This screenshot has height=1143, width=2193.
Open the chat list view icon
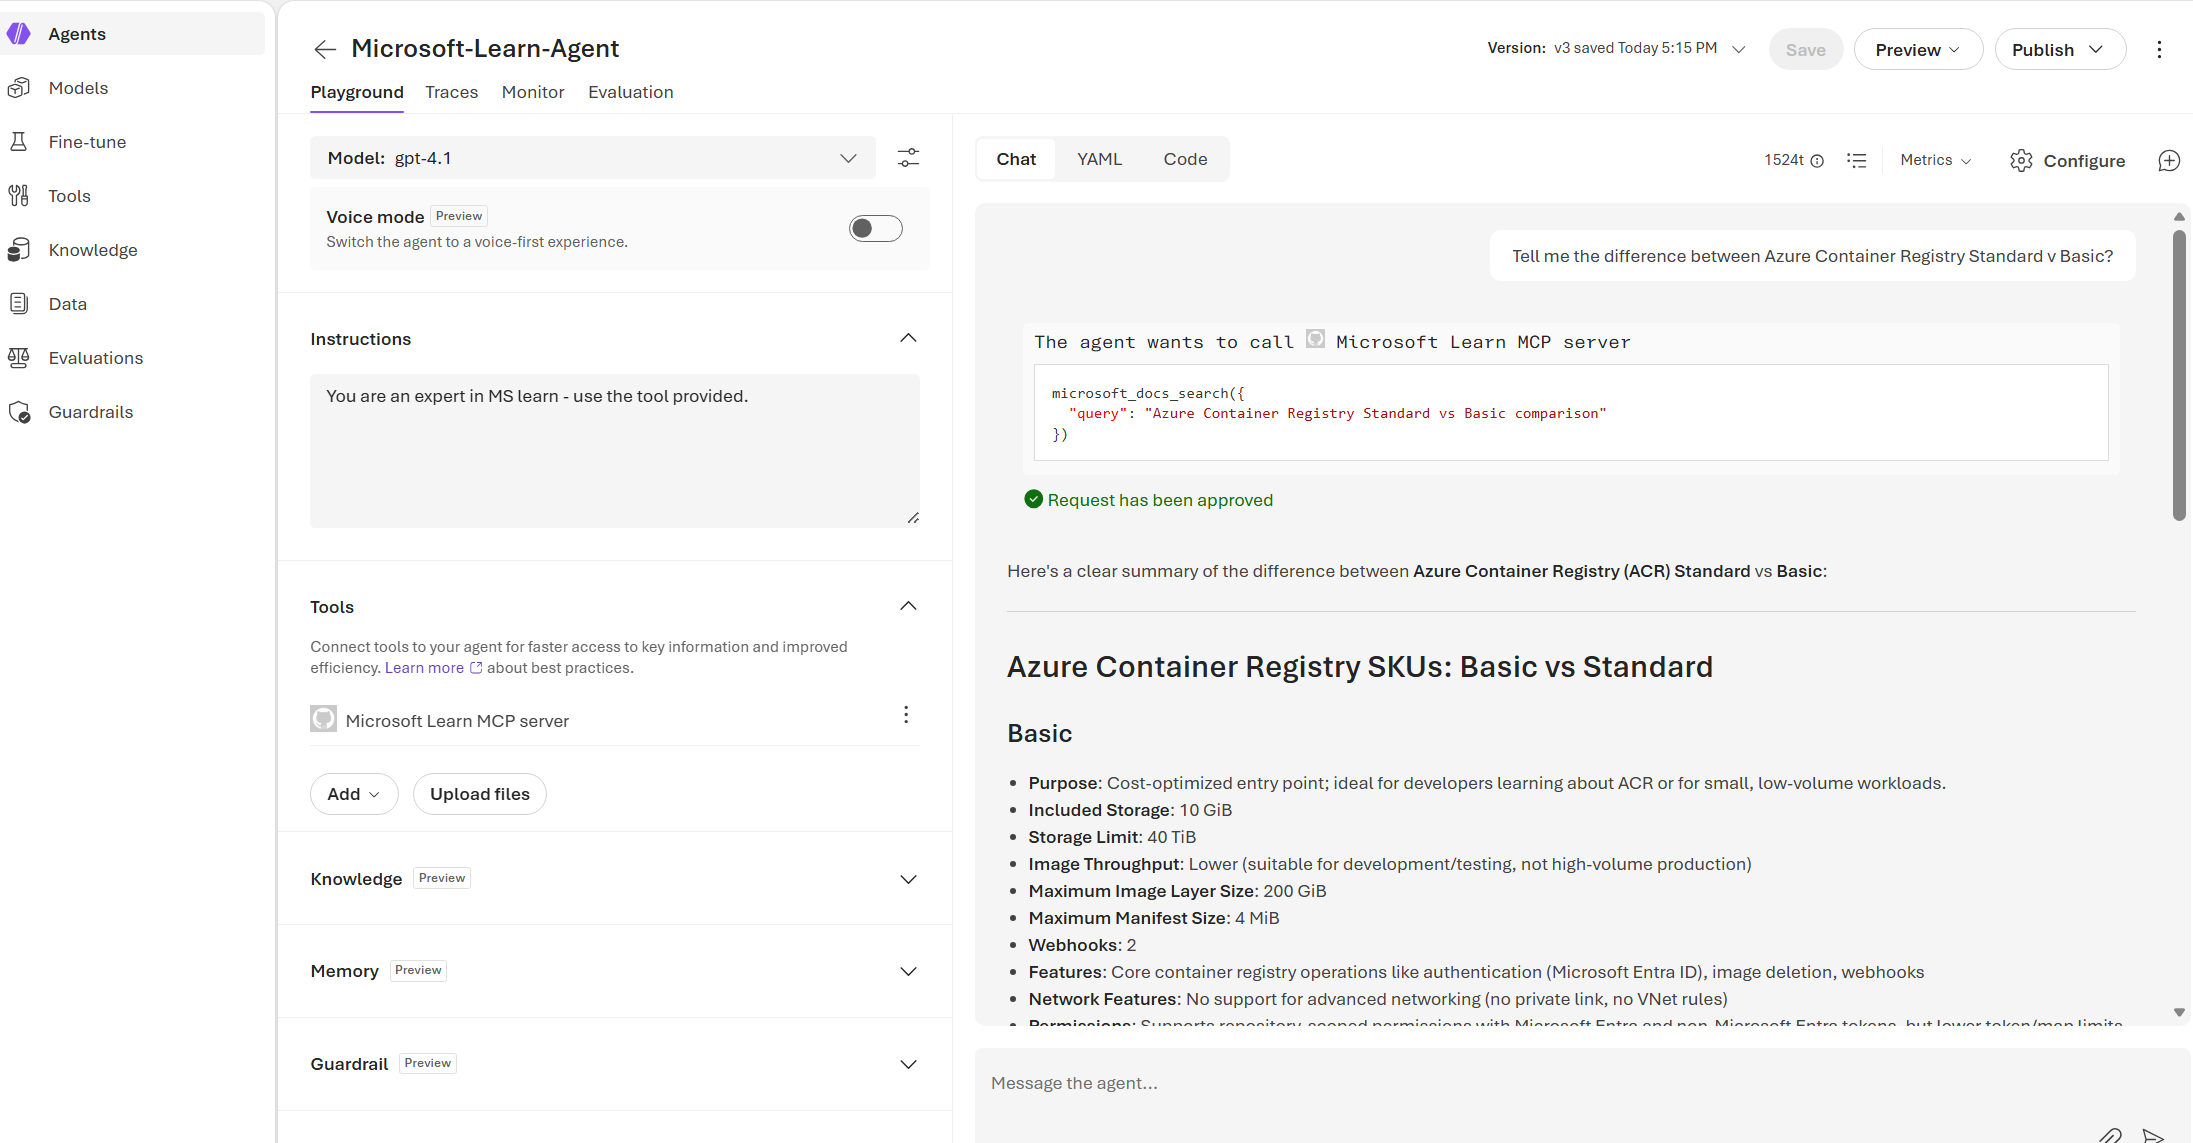pyautogui.click(x=1857, y=160)
